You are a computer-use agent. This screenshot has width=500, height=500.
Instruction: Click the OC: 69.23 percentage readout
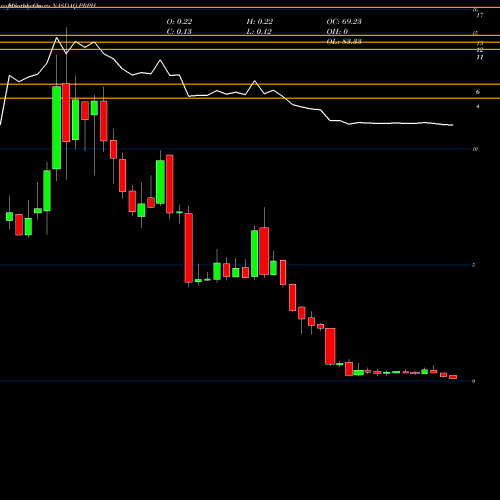click(x=344, y=21)
